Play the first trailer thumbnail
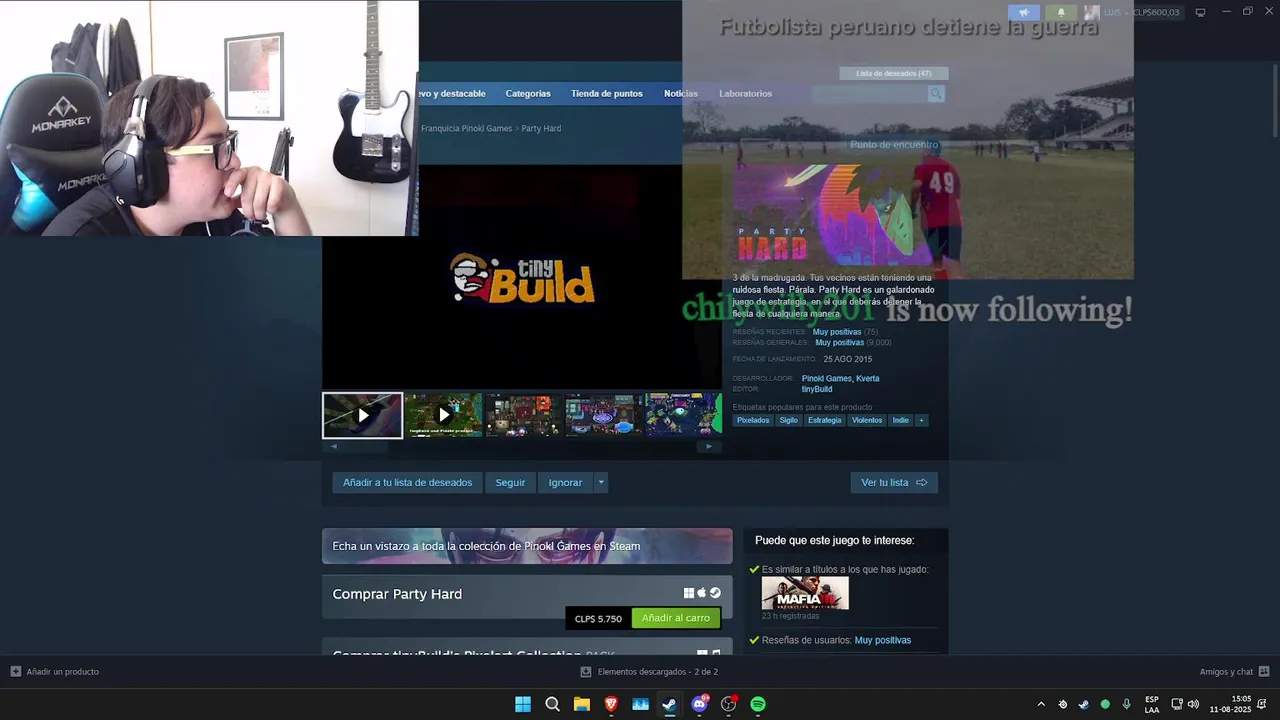This screenshot has height=720, width=1280. pyautogui.click(x=362, y=415)
